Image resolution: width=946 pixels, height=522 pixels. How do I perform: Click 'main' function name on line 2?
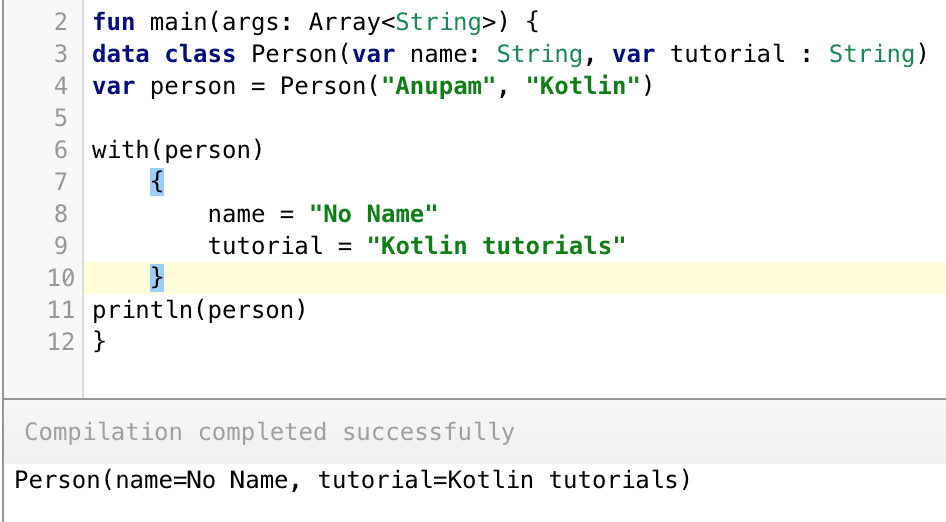tap(179, 22)
